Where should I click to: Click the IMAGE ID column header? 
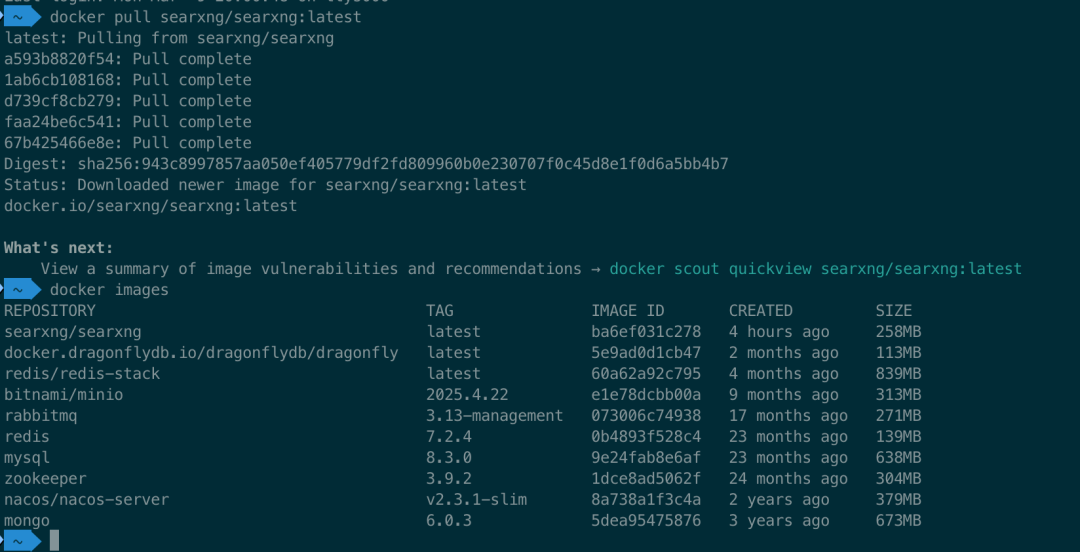pos(627,311)
